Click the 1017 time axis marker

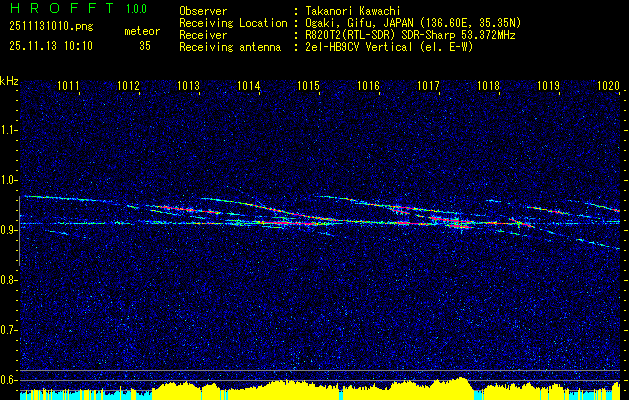pyautogui.click(x=428, y=85)
